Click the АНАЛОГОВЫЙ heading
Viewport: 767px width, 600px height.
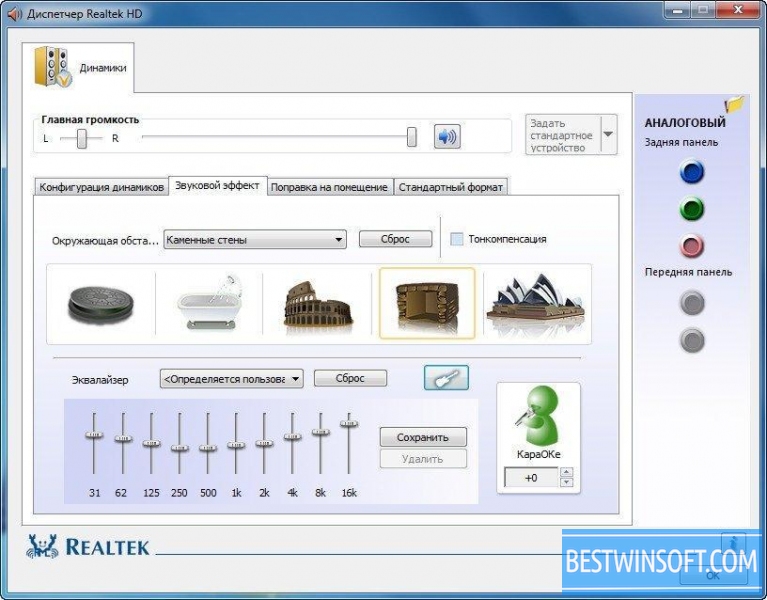[684, 122]
